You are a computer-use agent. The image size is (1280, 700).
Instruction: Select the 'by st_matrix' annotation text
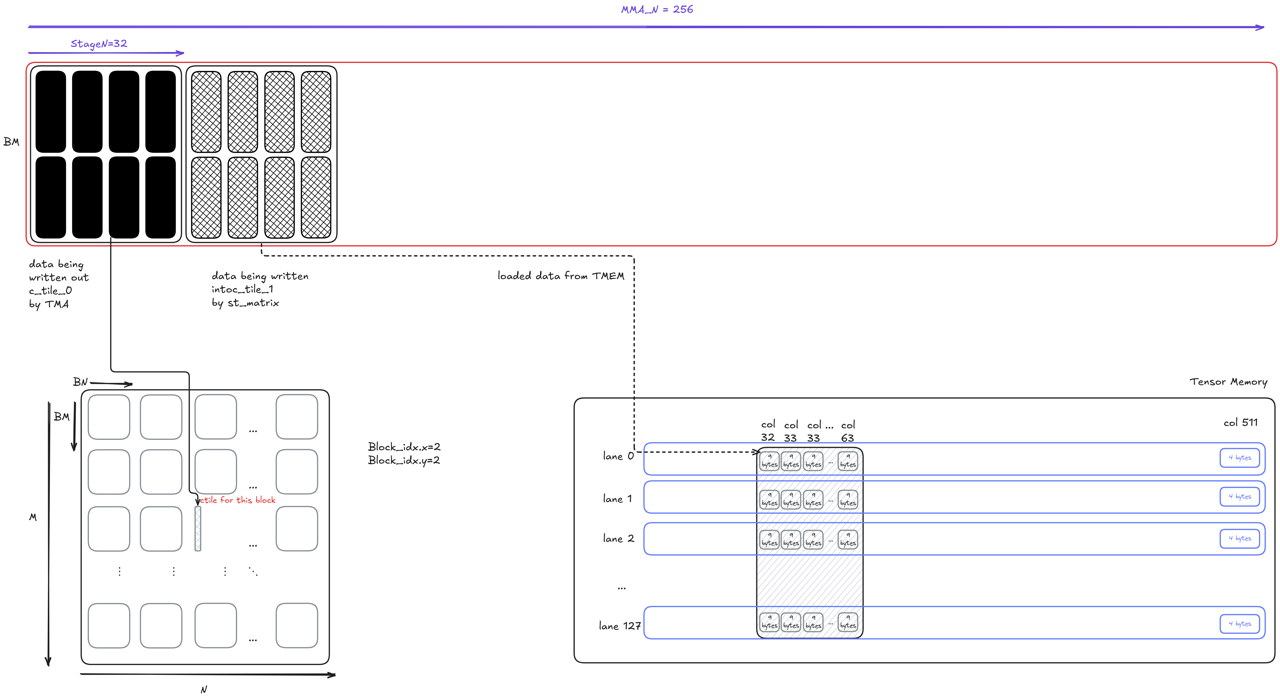[245, 303]
